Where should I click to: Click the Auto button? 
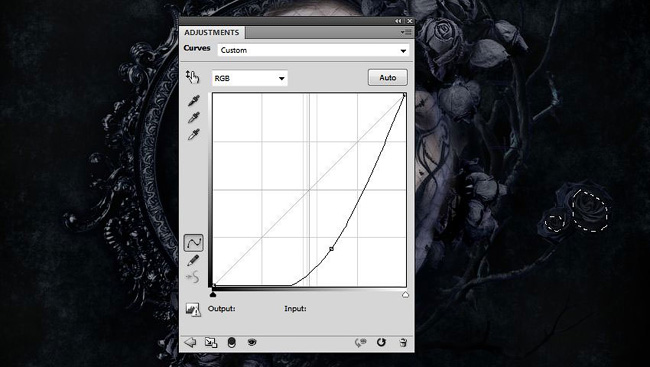coord(388,78)
